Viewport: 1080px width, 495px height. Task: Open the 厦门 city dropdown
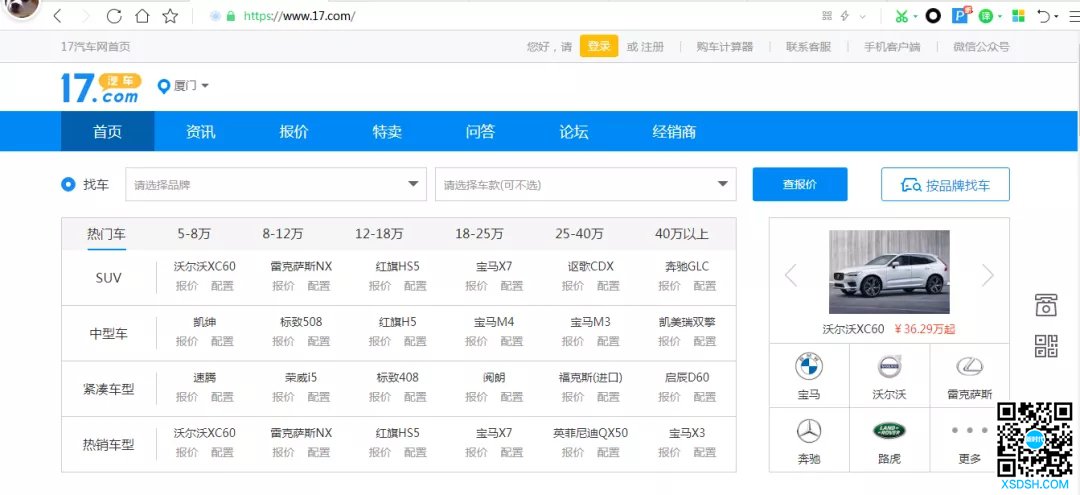coord(191,86)
